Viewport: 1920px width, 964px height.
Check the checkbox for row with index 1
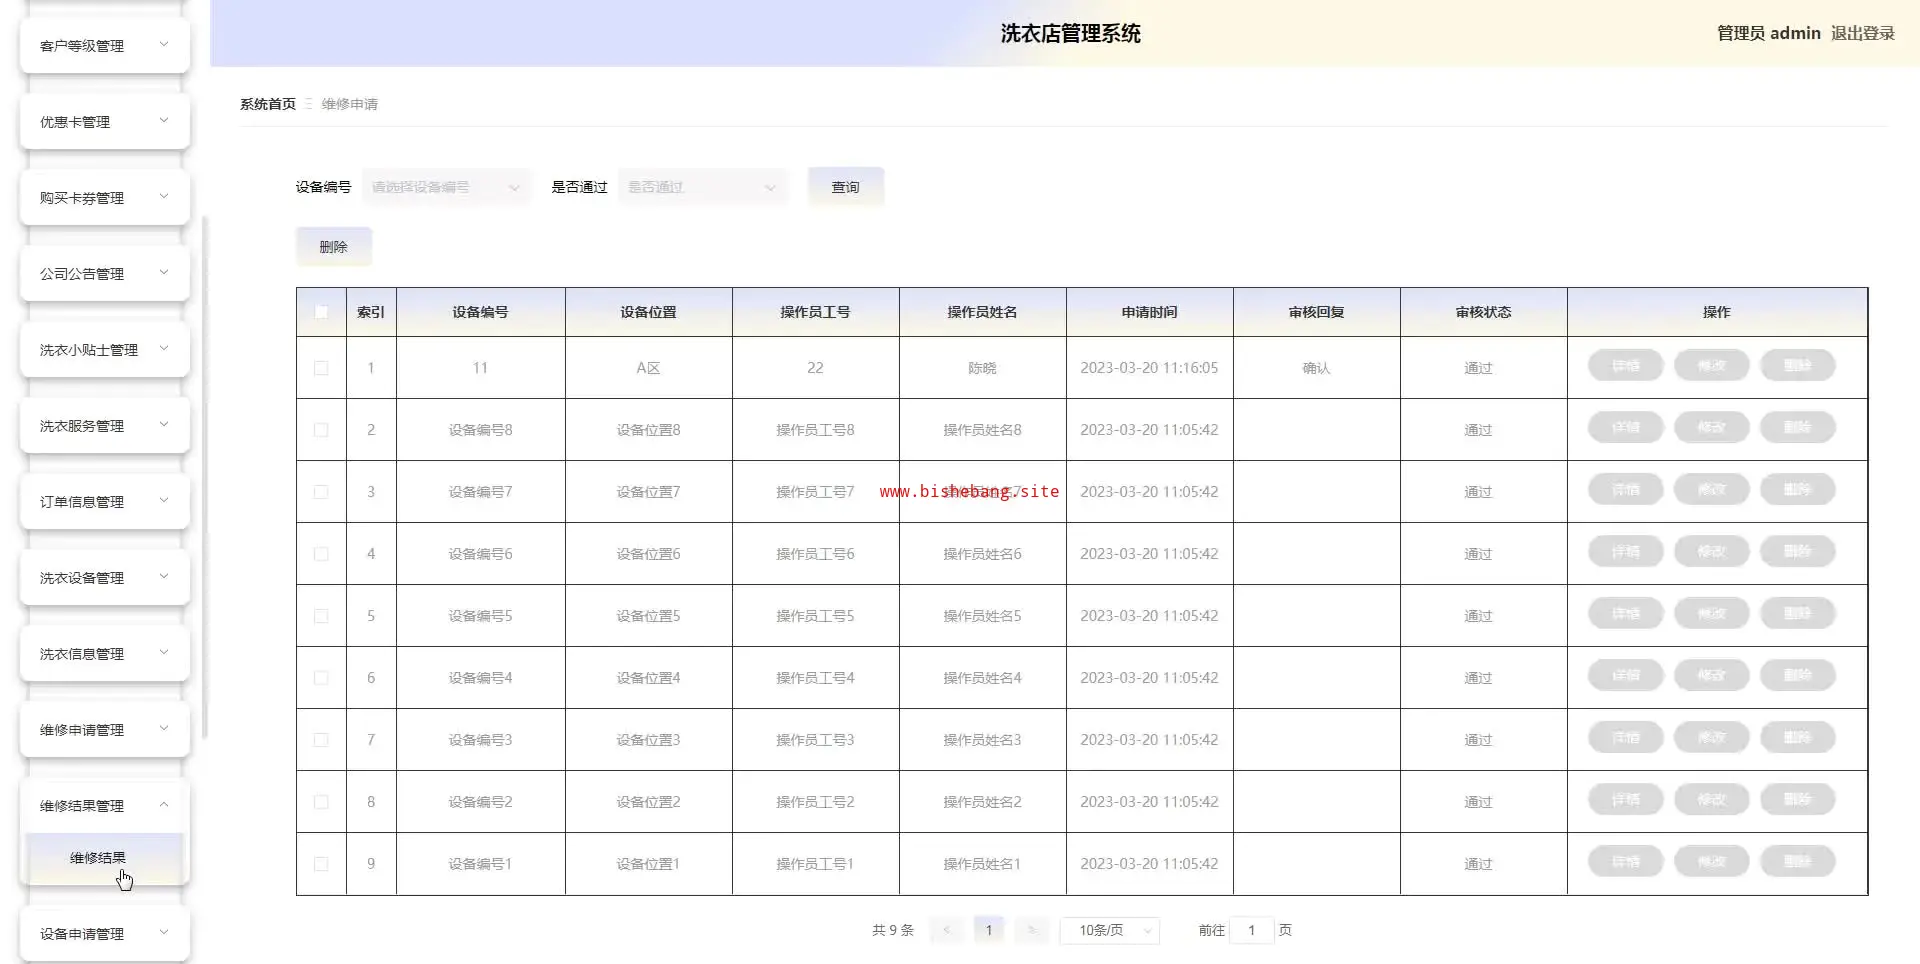(321, 368)
